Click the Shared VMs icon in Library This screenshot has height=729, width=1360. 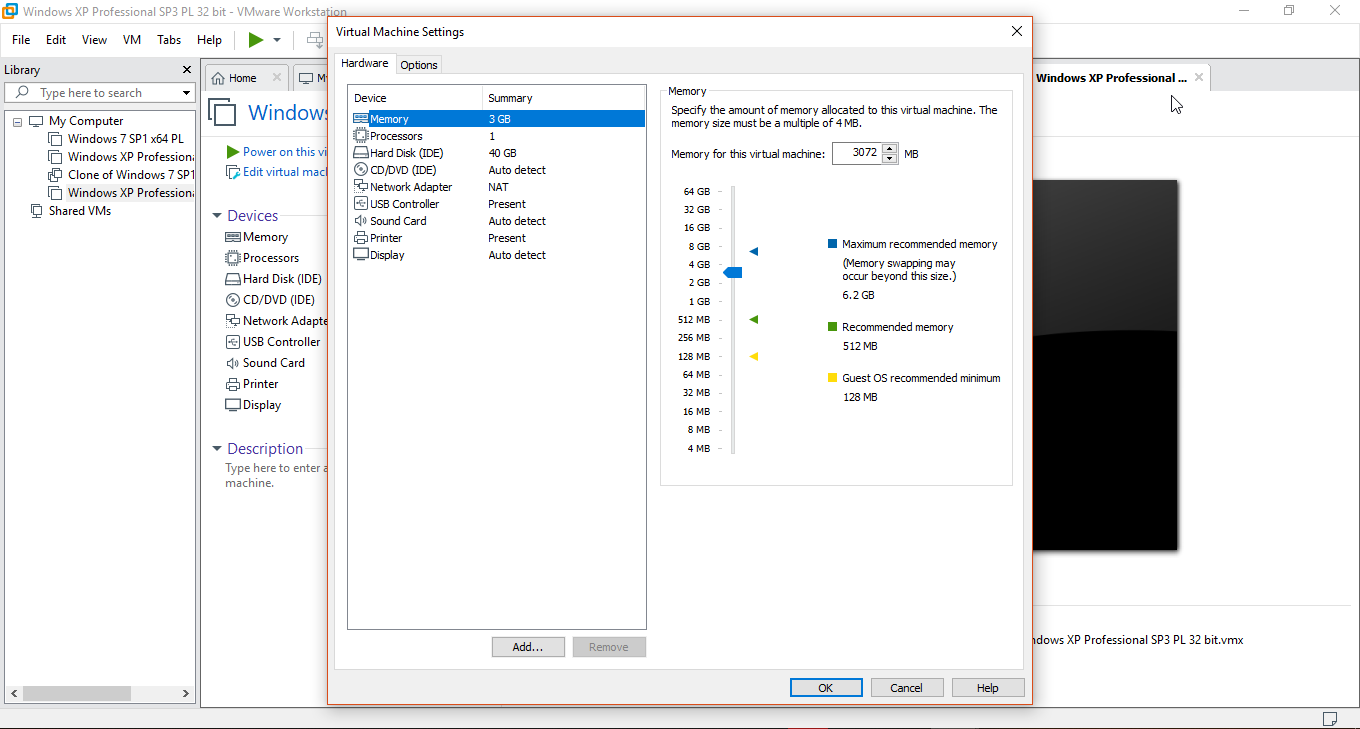coord(37,211)
